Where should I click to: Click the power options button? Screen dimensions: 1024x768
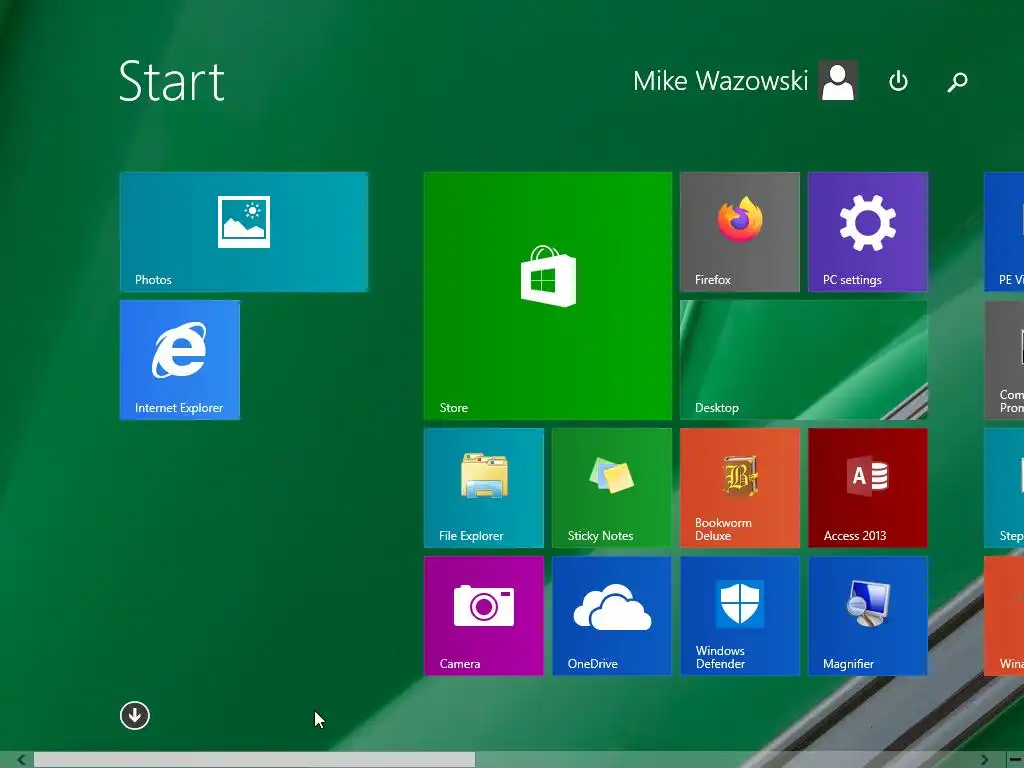(899, 81)
